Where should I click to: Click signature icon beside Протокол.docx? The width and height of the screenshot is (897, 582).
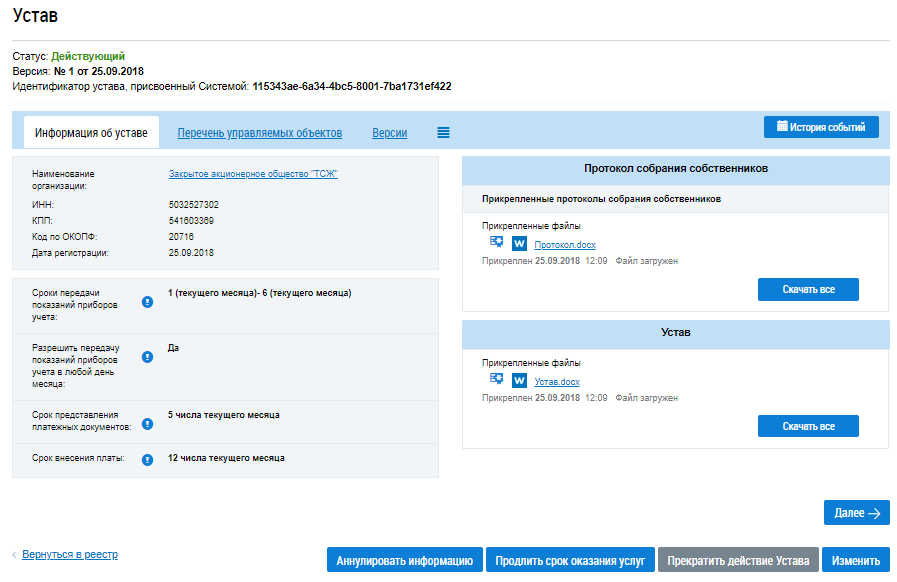(497, 242)
